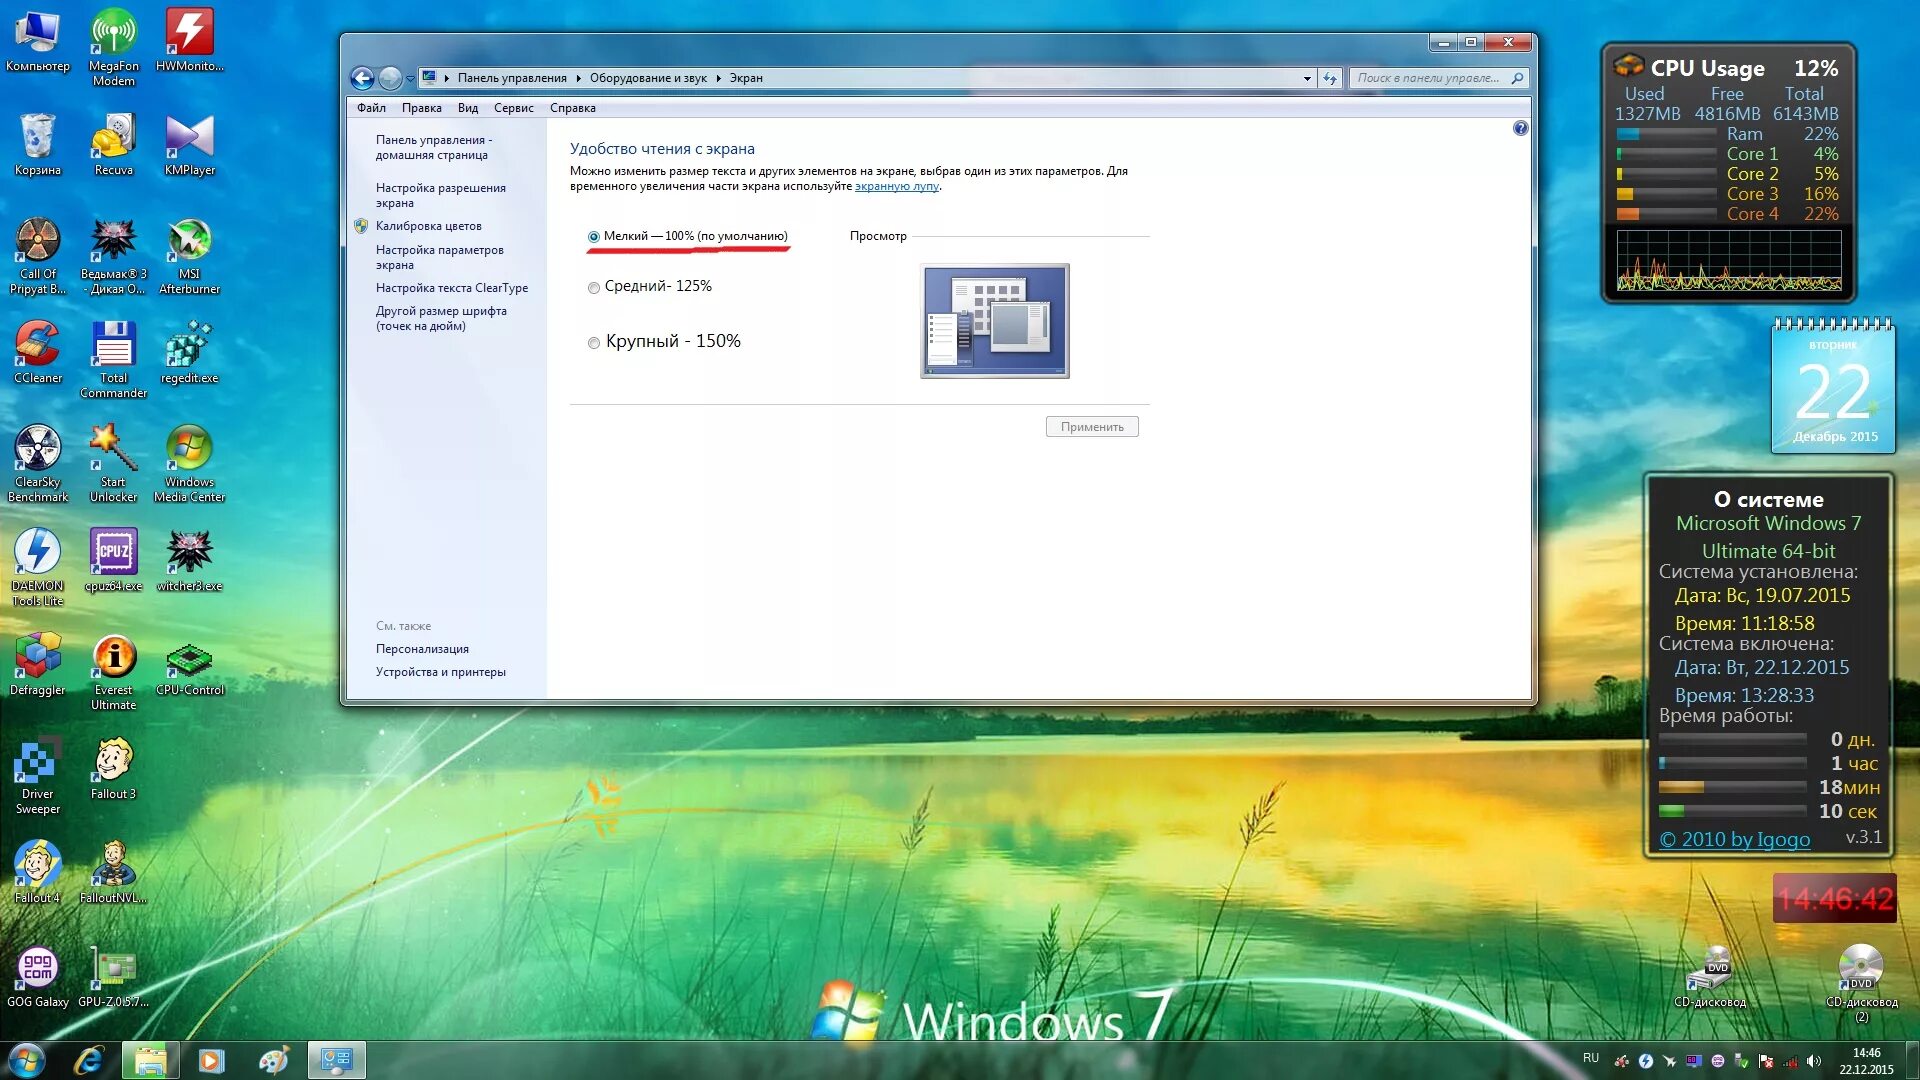
Task: Launch GPU-Z desktop shortcut
Action: 114,976
